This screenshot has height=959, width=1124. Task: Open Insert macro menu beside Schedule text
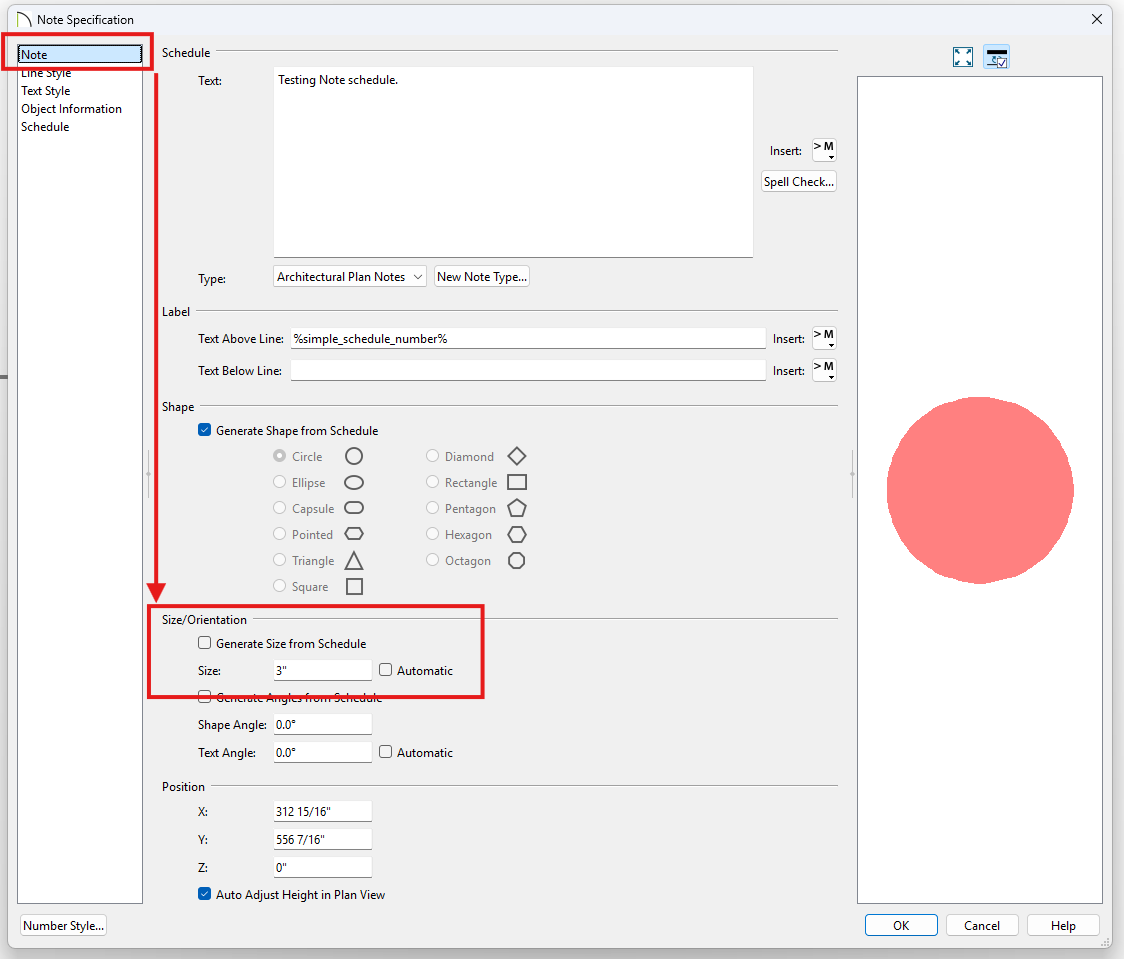click(x=824, y=150)
